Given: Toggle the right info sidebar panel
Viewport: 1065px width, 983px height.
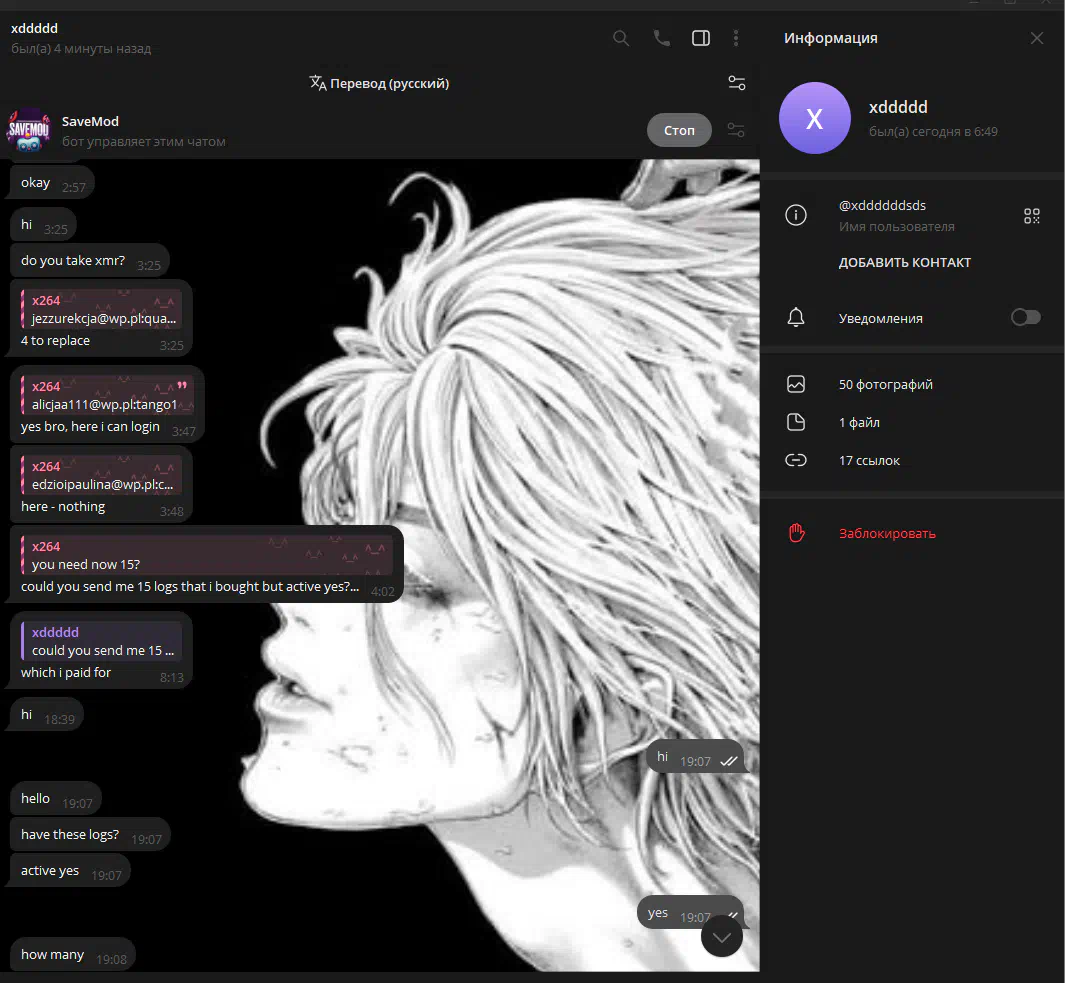Looking at the screenshot, I should pyautogui.click(x=701, y=38).
